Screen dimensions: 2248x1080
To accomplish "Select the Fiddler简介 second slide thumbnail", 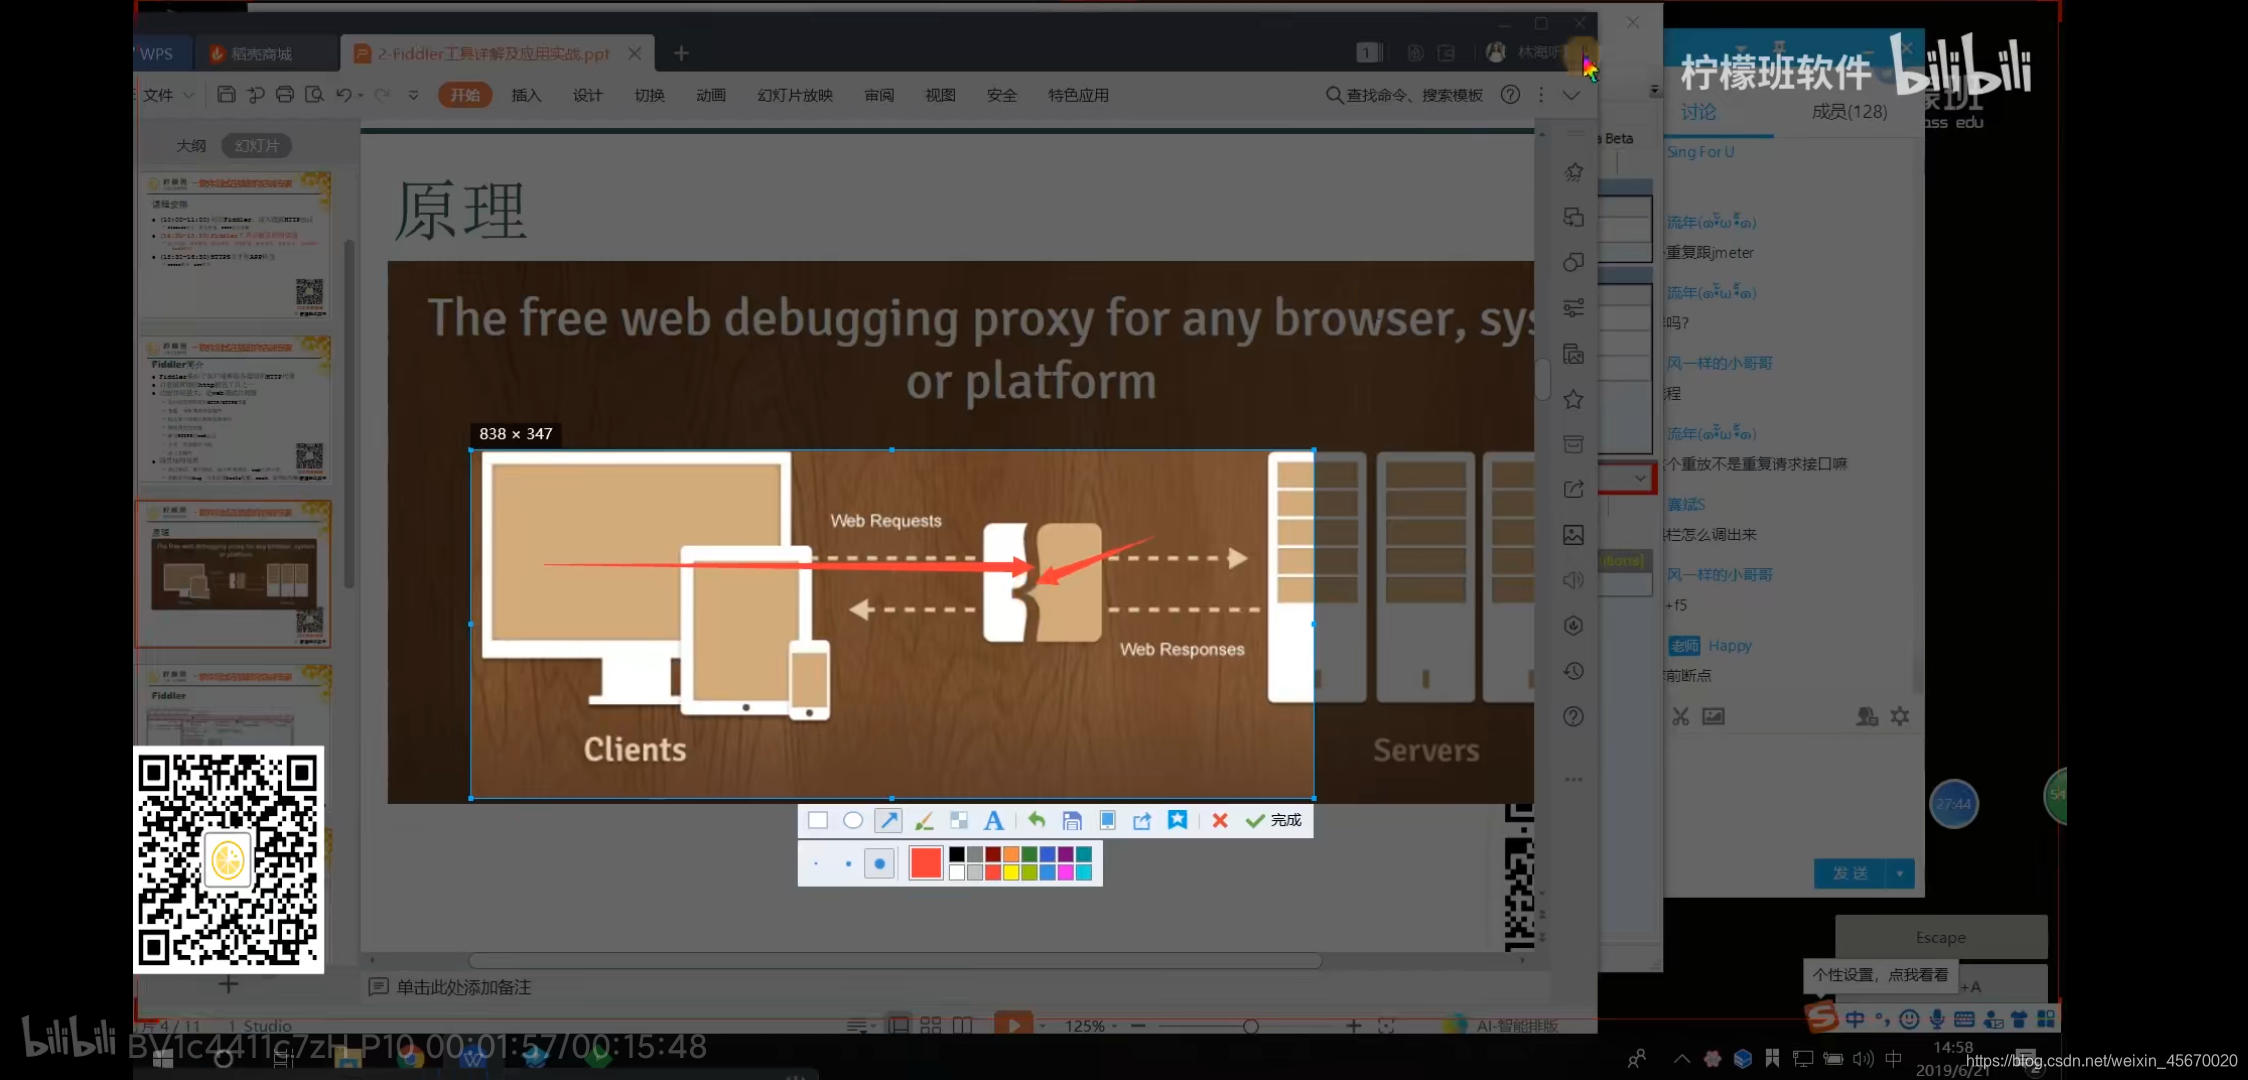I will click(234, 410).
